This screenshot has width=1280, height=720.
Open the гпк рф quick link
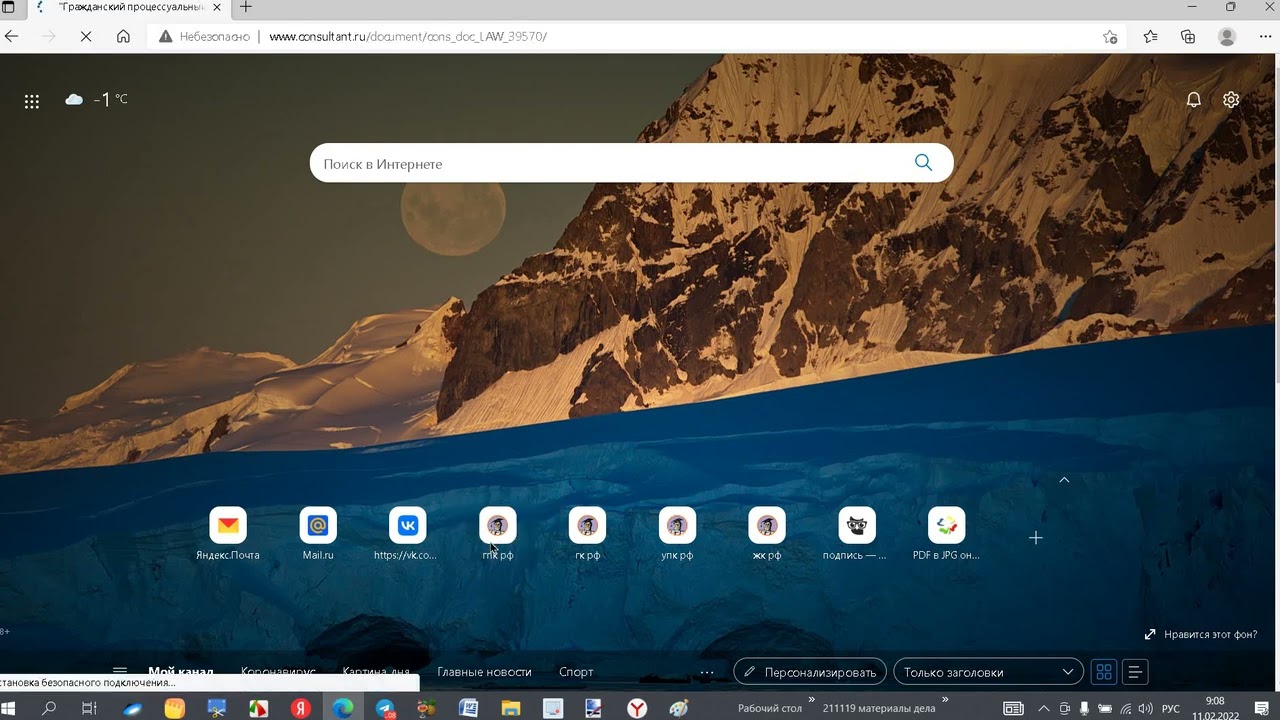click(x=497, y=534)
